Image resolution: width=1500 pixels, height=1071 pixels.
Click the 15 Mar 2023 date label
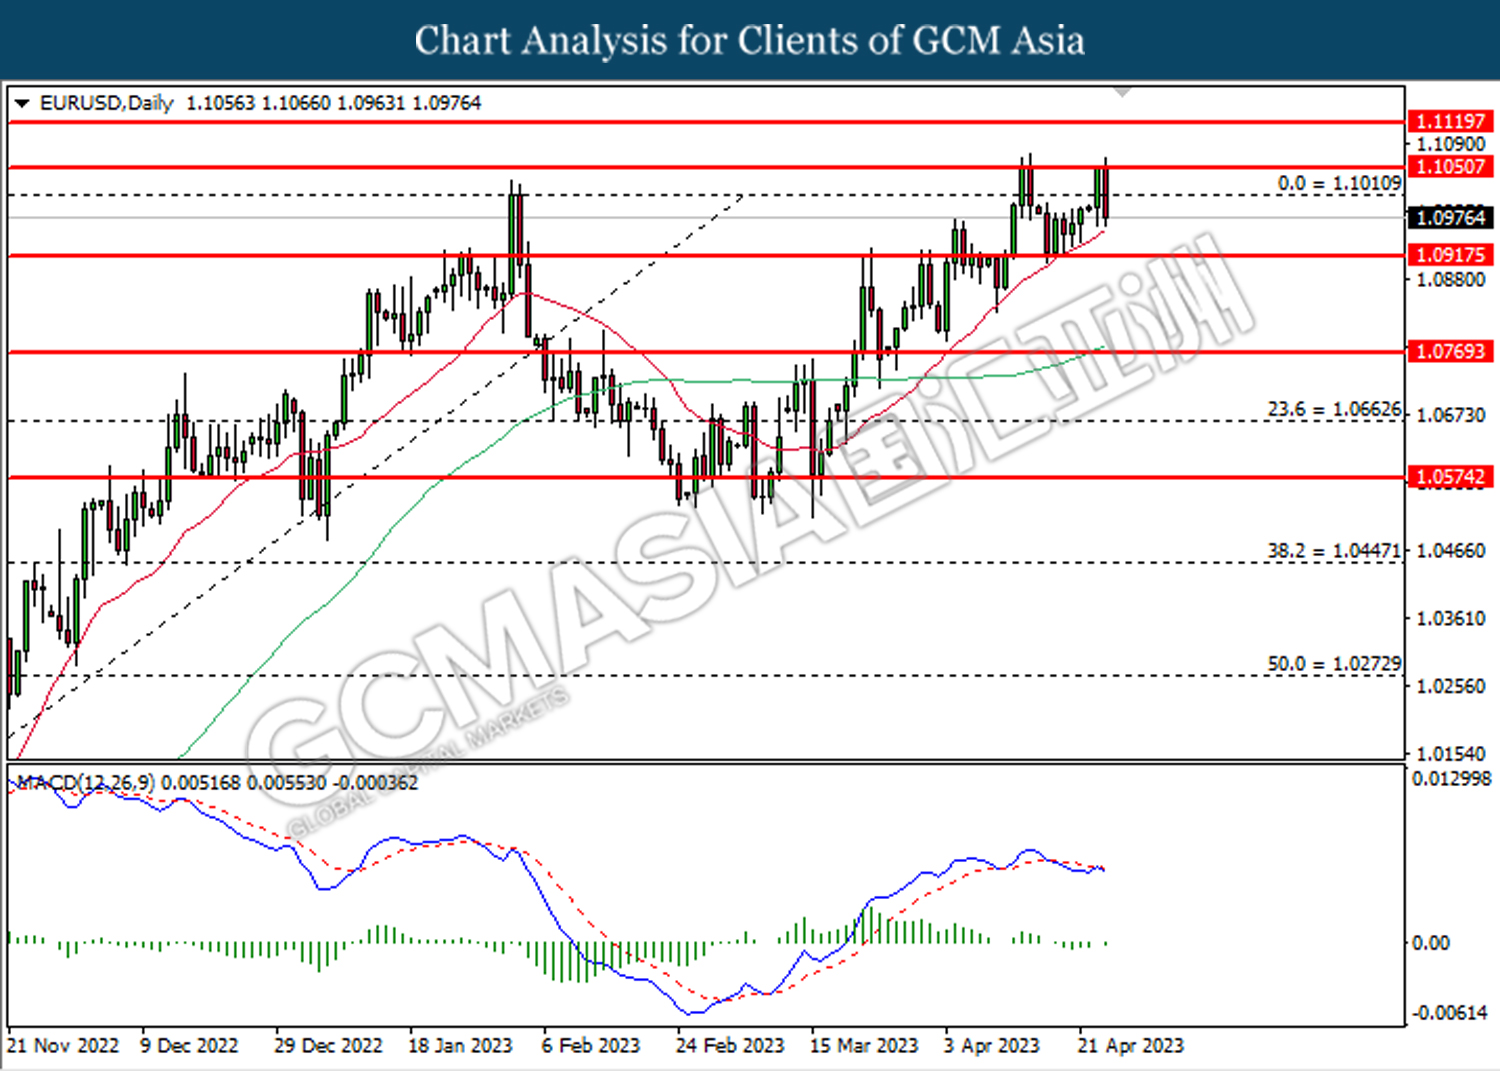point(864,1046)
